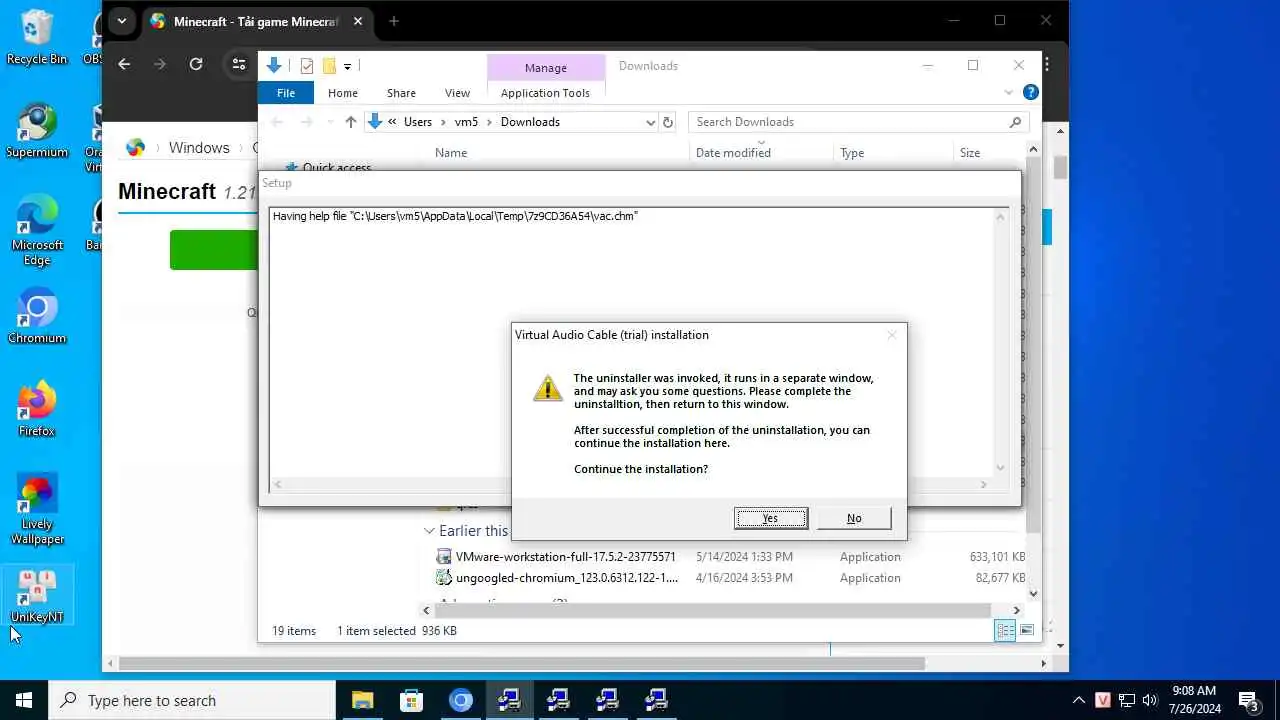The width and height of the screenshot is (1280, 720).
Task: Select the Manage contextual tab
Action: [546, 68]
